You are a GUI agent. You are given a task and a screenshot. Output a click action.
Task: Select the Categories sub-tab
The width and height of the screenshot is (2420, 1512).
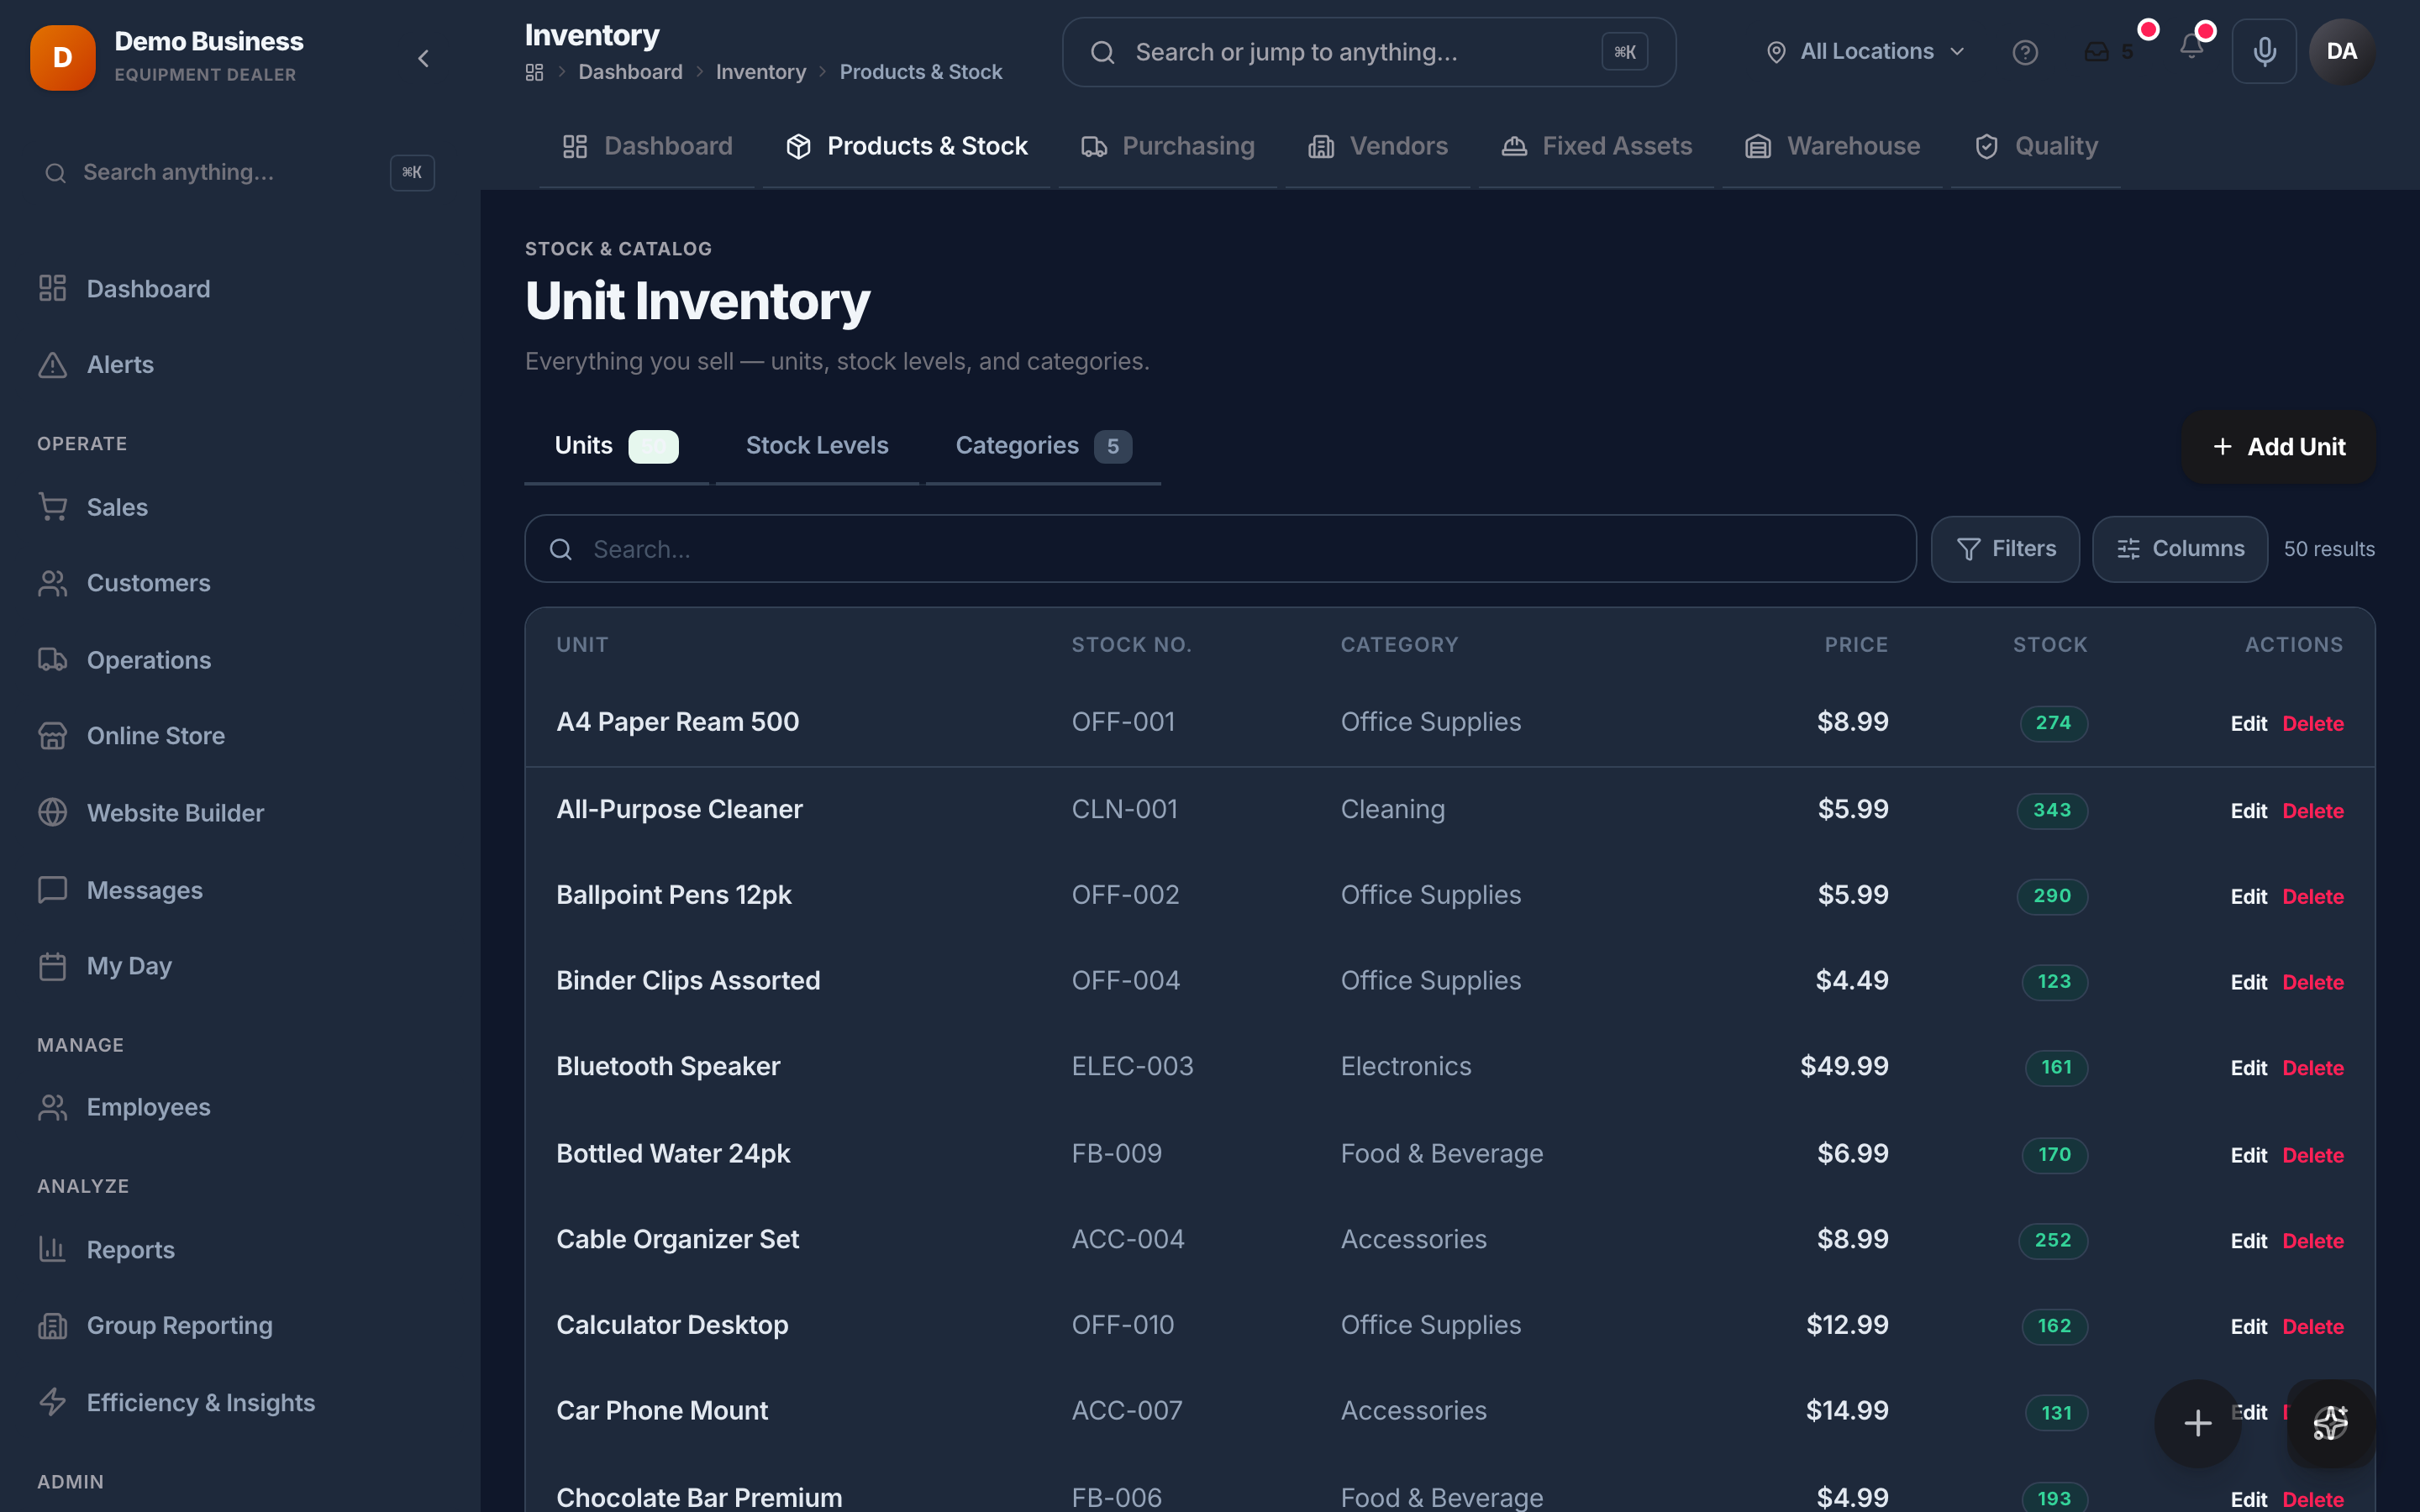coord(1043,446)
